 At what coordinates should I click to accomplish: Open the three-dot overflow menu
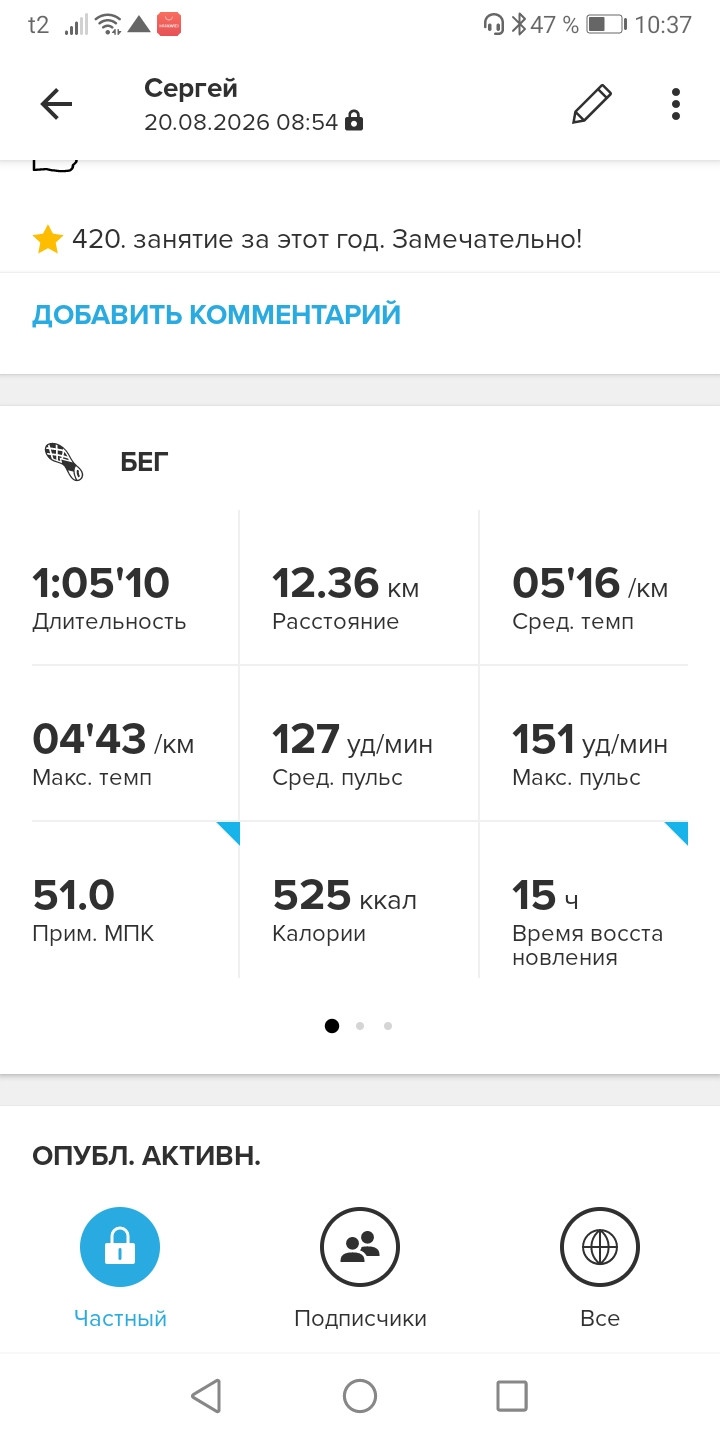click(676, 104)
